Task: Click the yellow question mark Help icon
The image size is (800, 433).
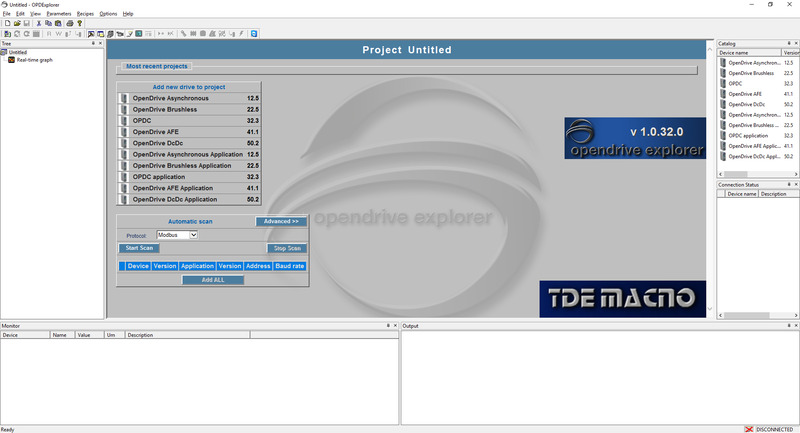Action: pyautogui.click(x=80, y=23)
